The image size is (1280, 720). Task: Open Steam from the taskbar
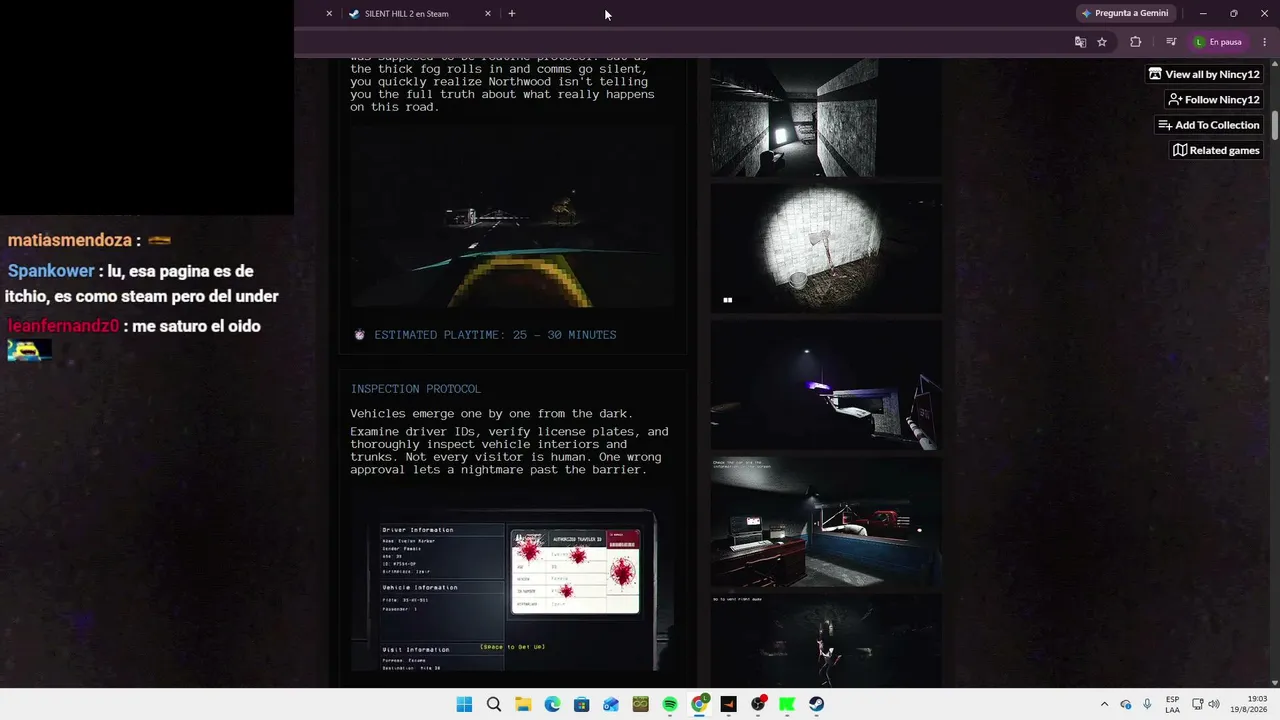point(816,704)
